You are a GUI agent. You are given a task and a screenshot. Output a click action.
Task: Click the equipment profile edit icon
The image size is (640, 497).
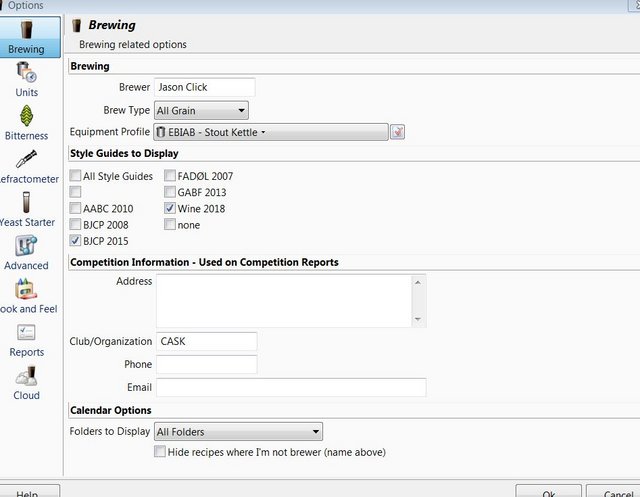click(x=397, y=132)
